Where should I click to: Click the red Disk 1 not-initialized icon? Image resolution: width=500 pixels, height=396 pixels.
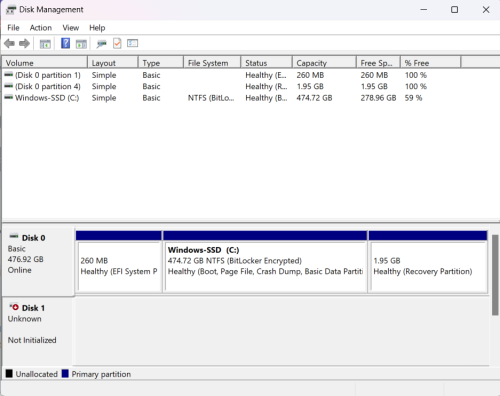[14, 307]
